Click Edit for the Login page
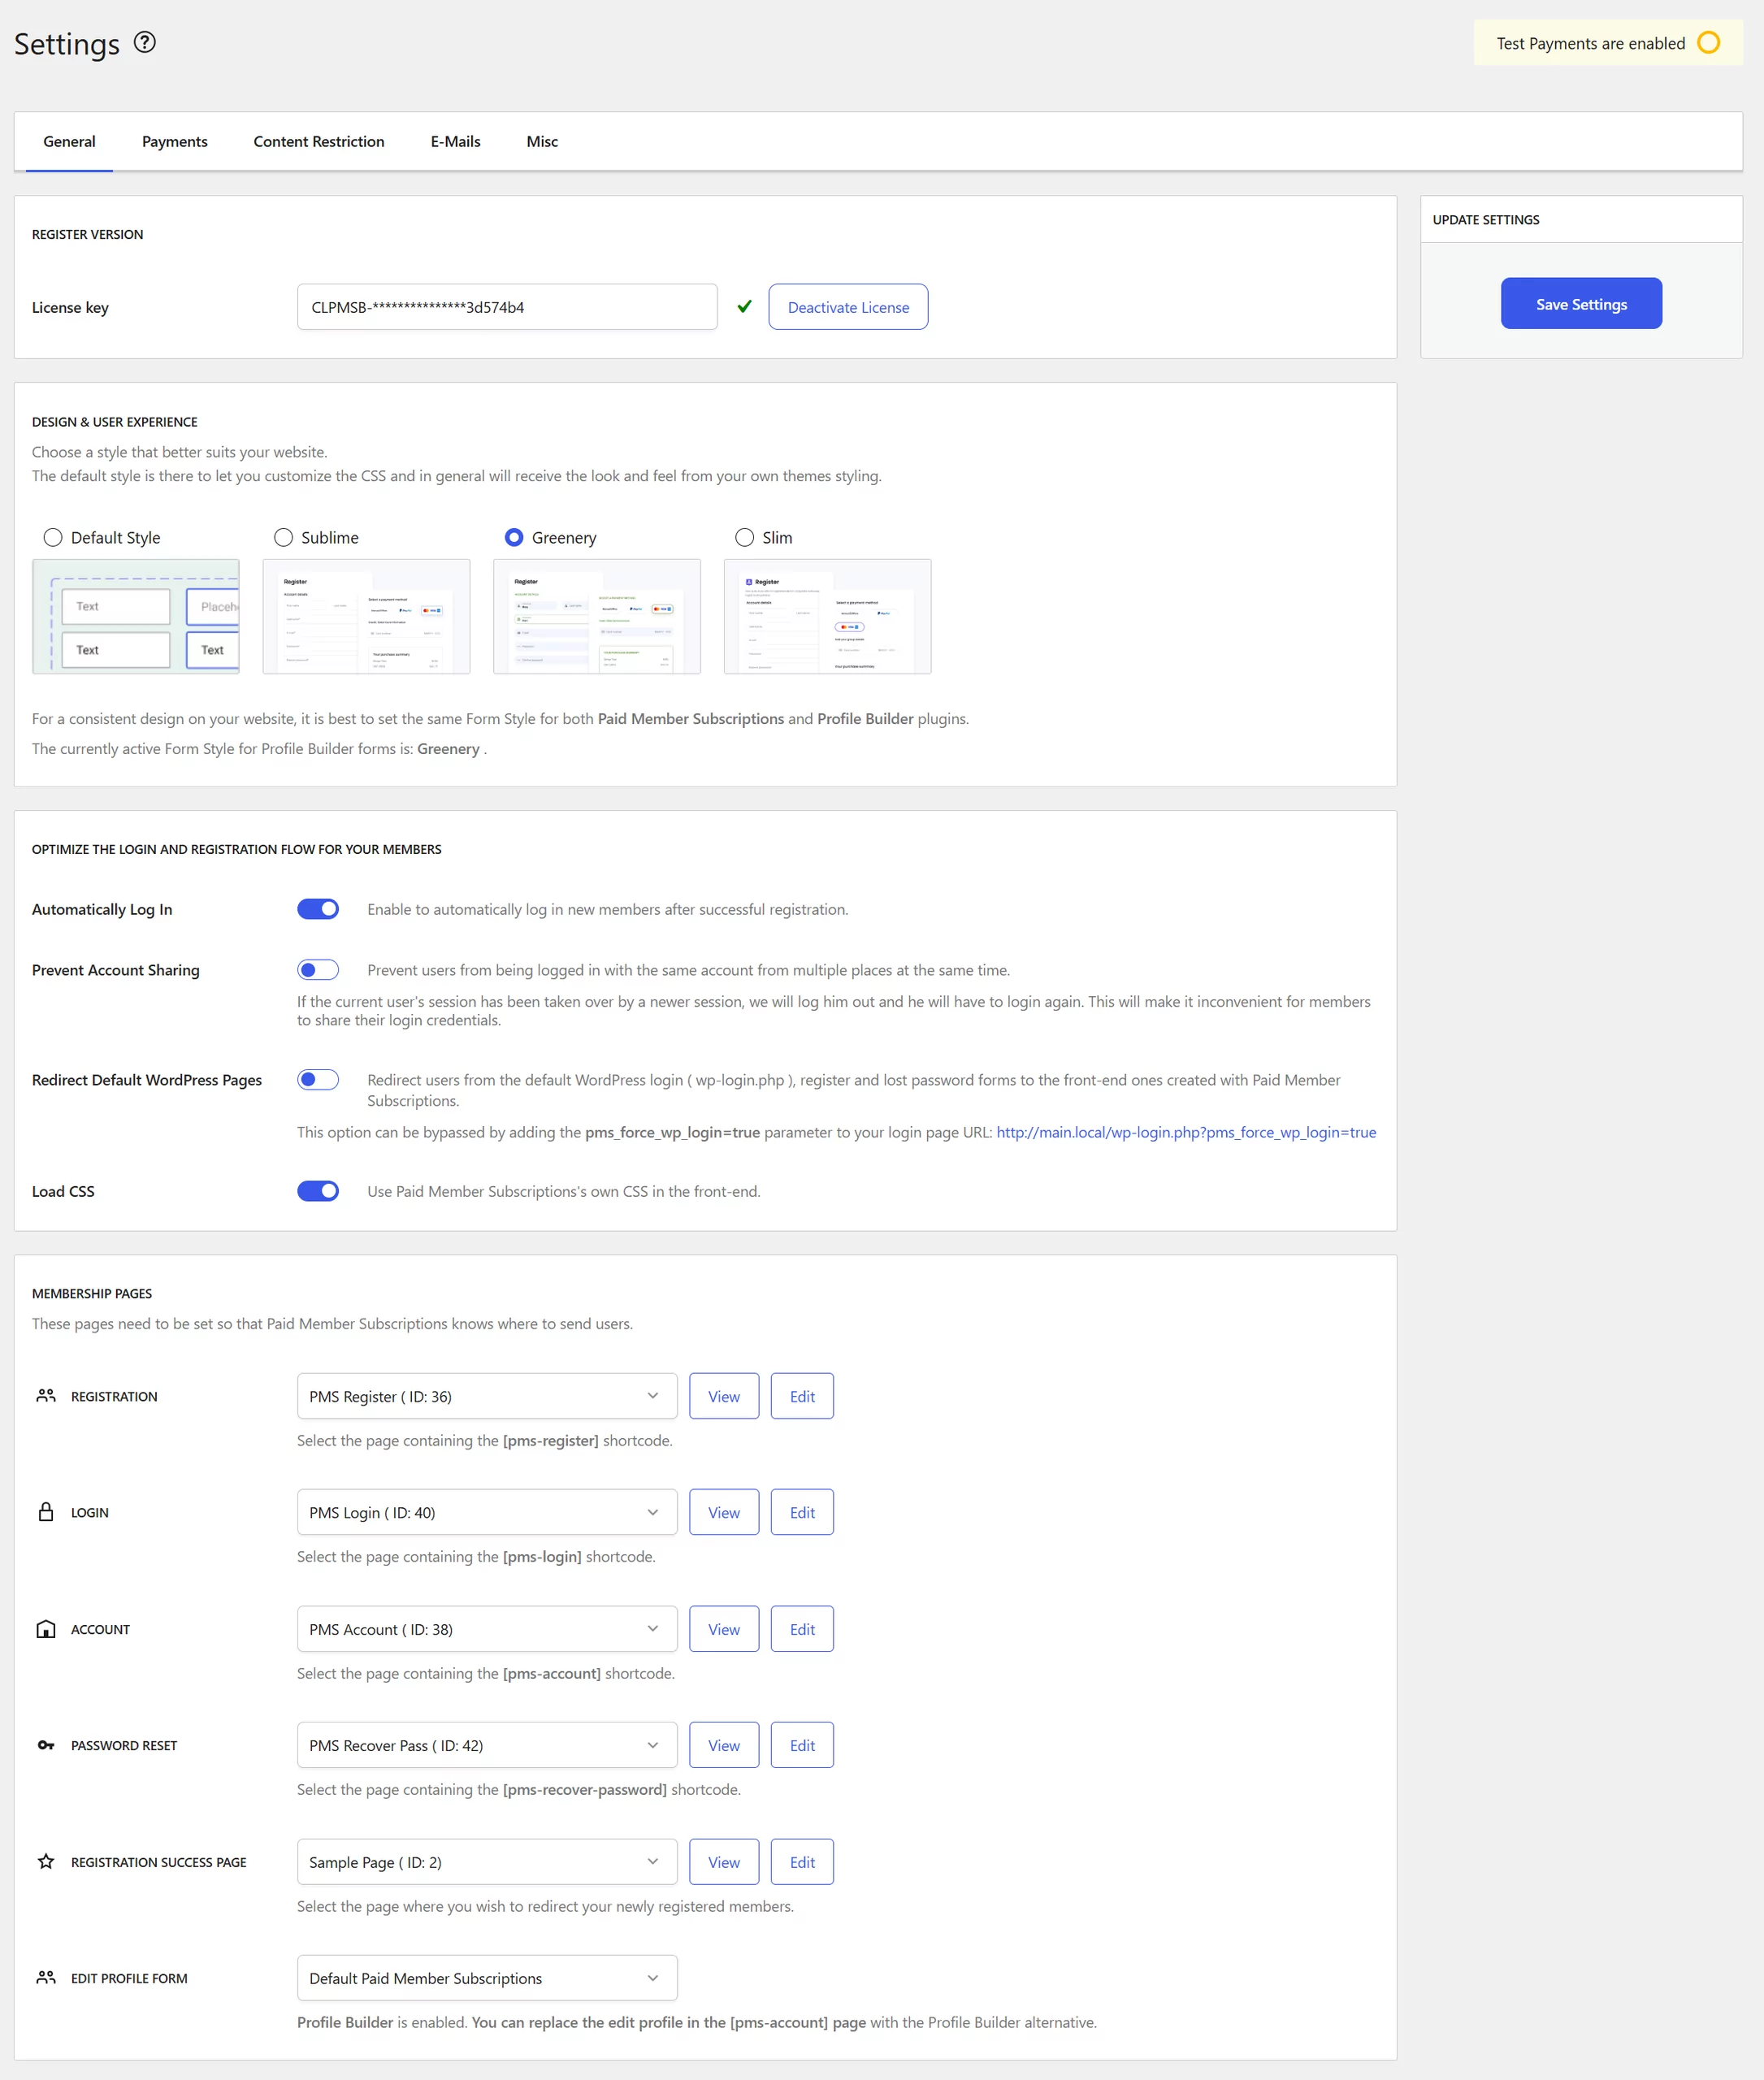 click(802, 1511)
